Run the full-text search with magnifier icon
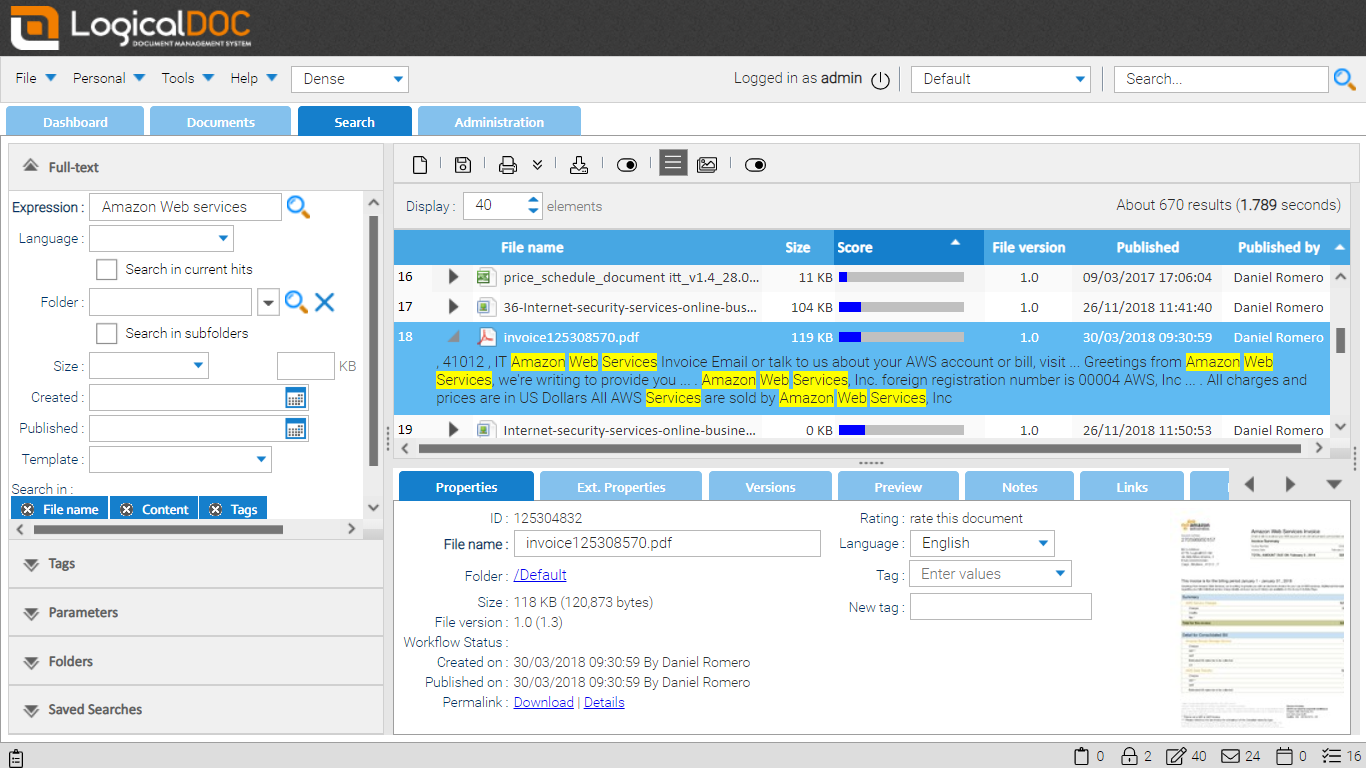 pos(298,206)
